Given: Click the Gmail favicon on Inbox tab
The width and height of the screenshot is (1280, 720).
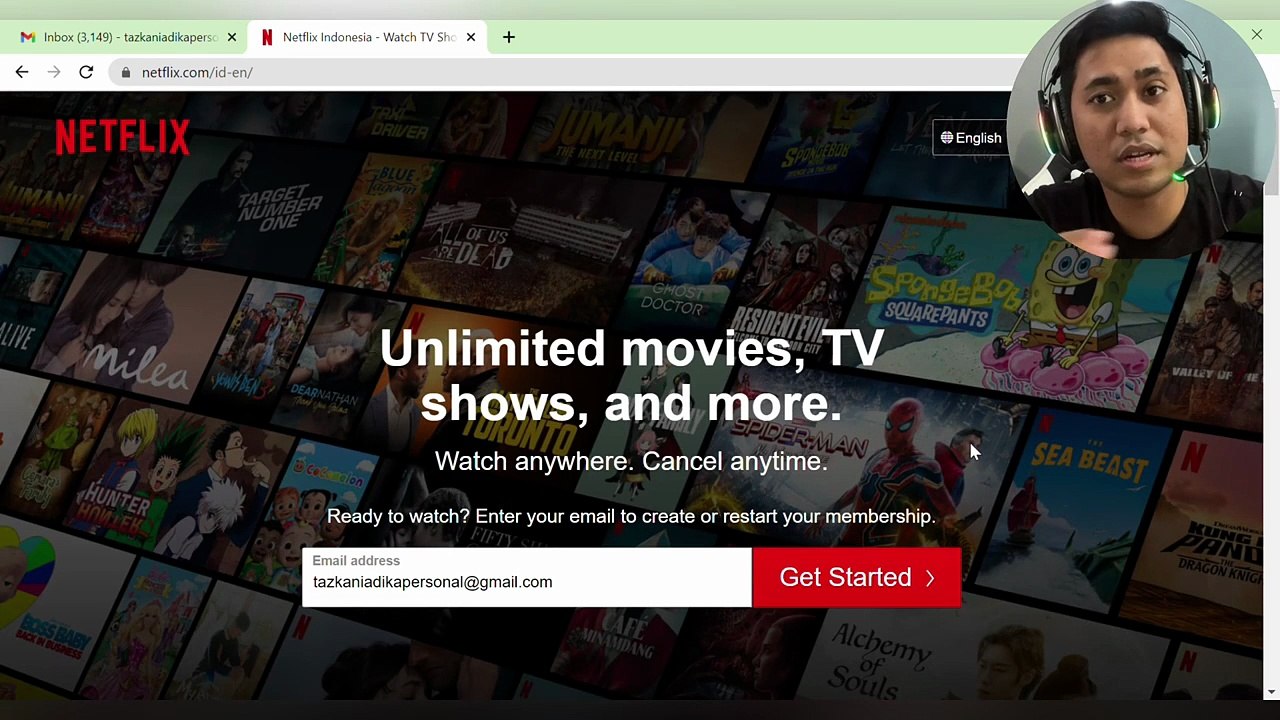Looking at the screenshot, I should (28, 37).
